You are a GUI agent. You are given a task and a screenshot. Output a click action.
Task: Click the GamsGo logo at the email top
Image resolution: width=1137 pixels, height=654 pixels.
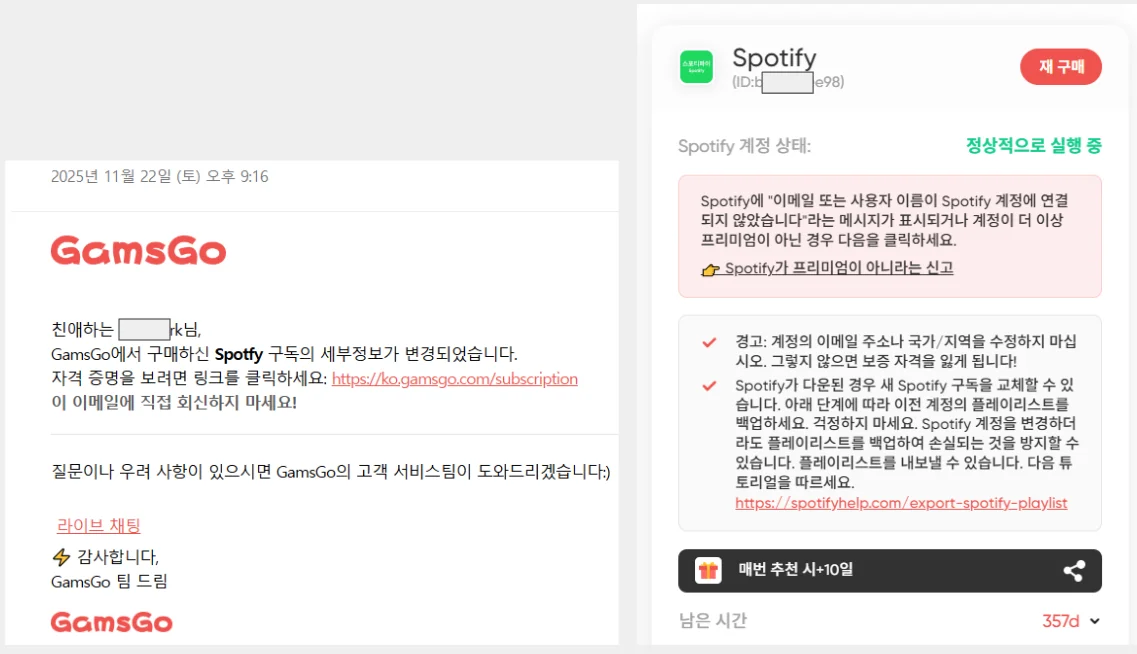click(138, 252)
